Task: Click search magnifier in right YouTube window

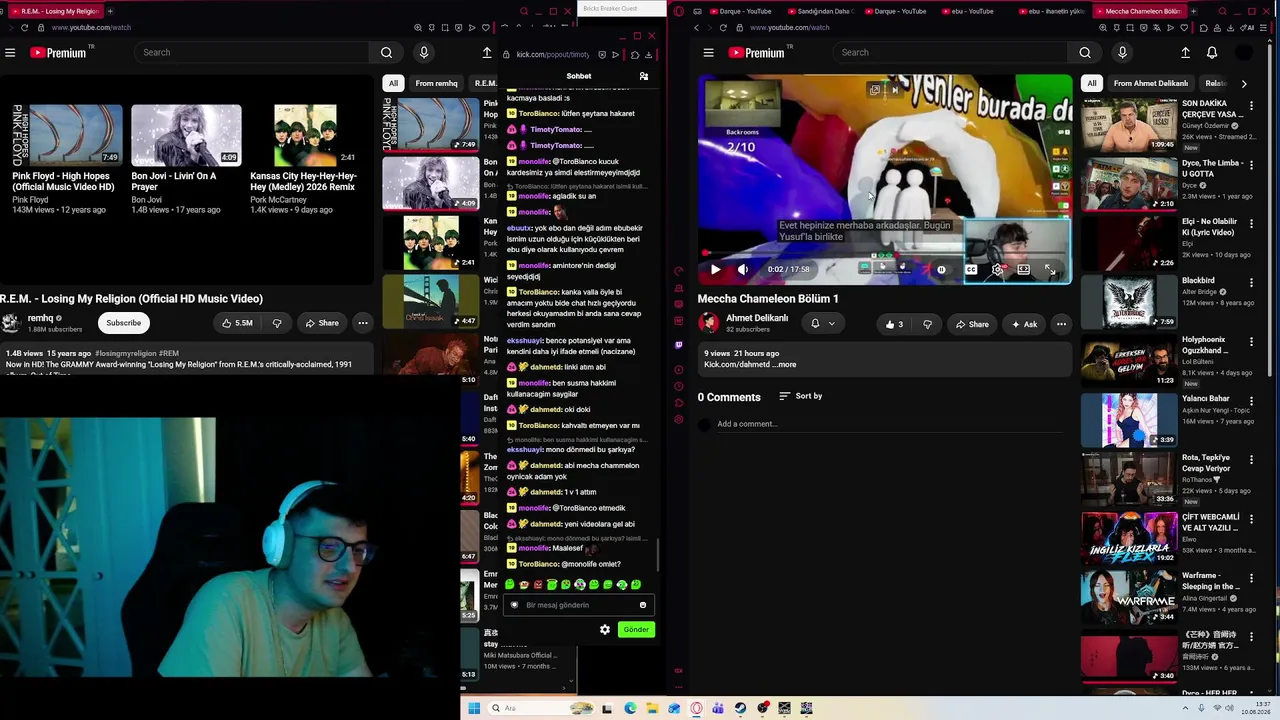Action: pos(1085,52)
